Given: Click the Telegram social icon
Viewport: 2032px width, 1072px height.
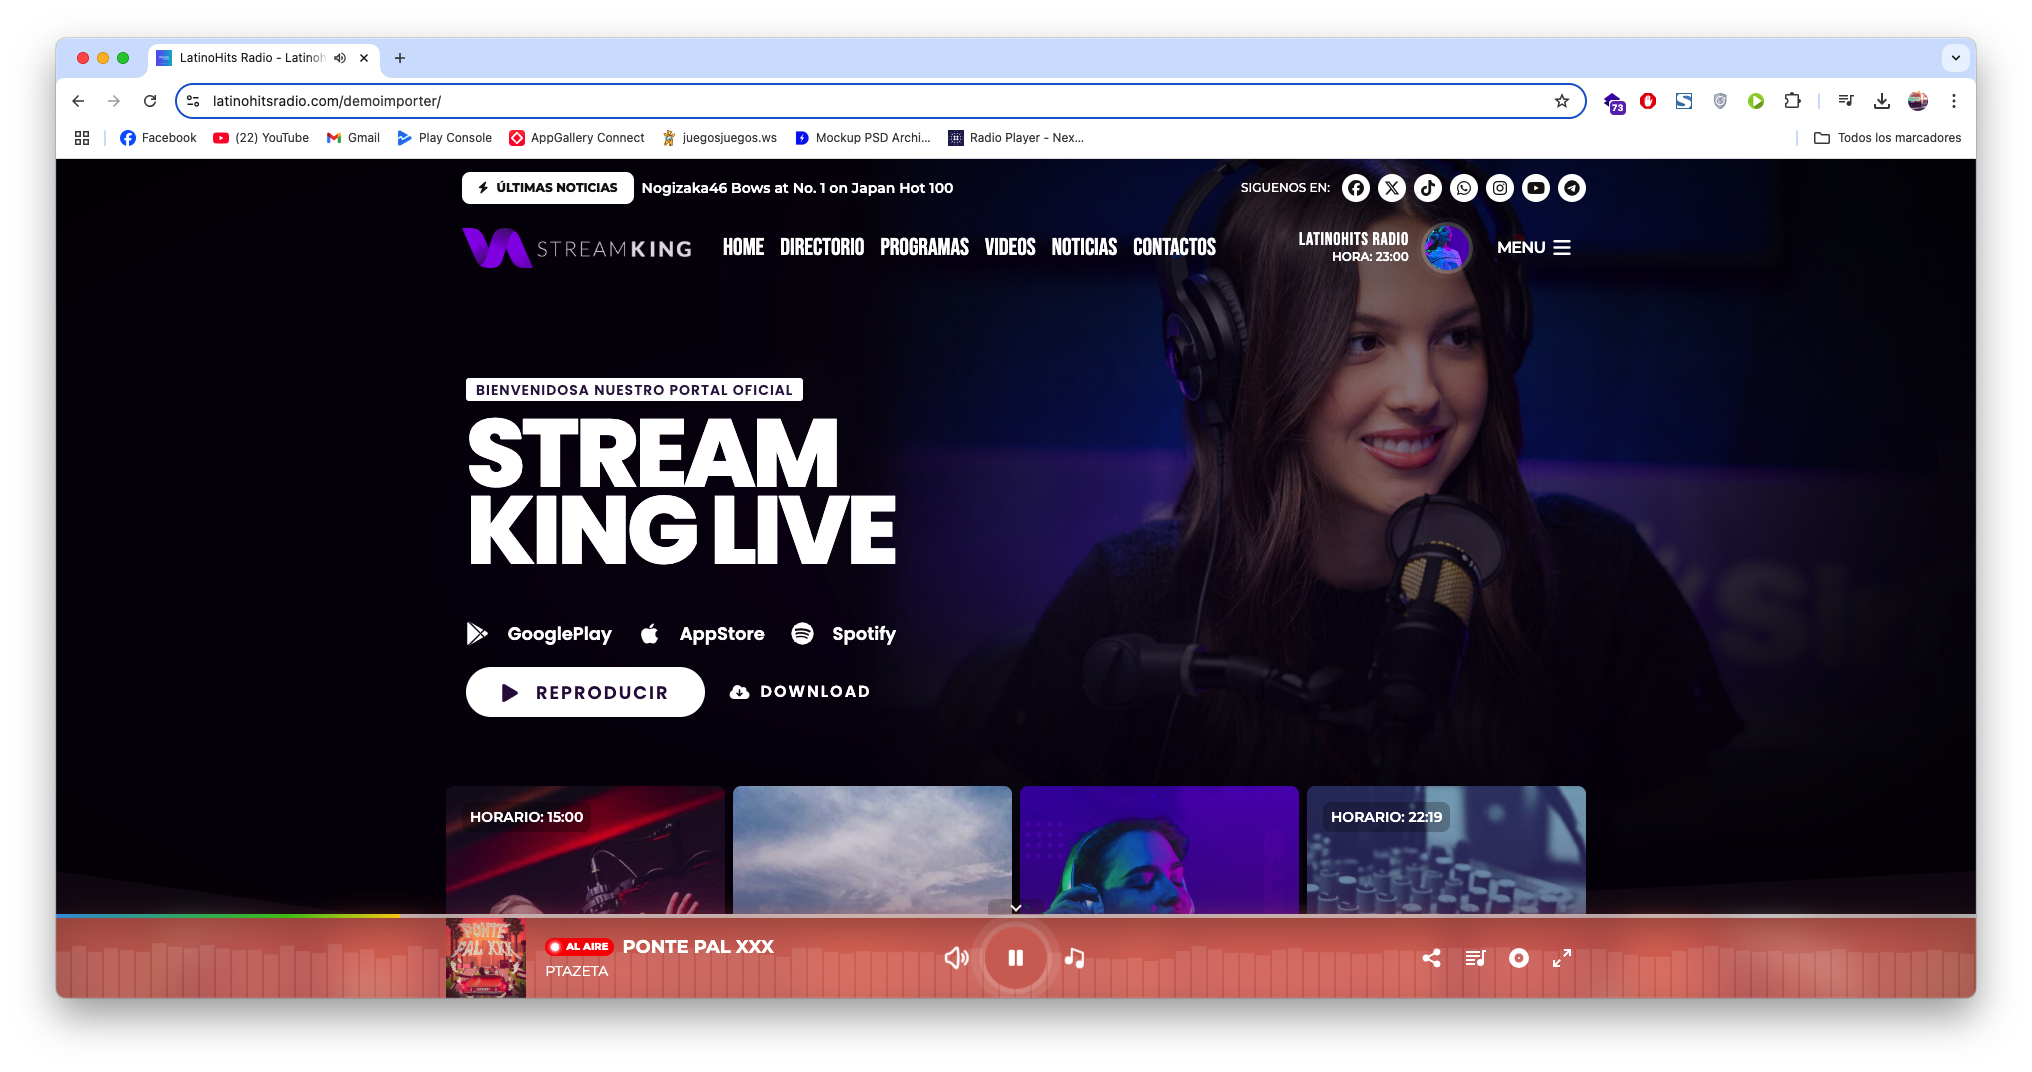Looking at the screenshot, I should (x=1571, y=188).
